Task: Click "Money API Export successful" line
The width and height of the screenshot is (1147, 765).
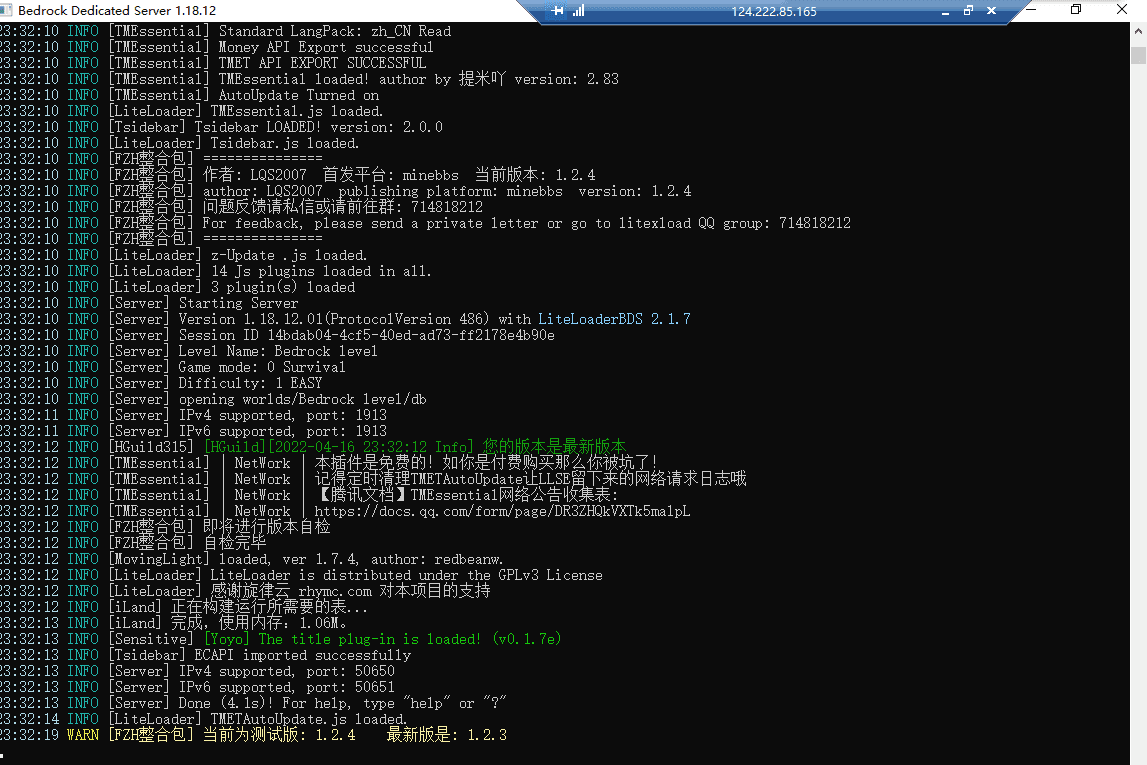Action: tap(217, 48)
